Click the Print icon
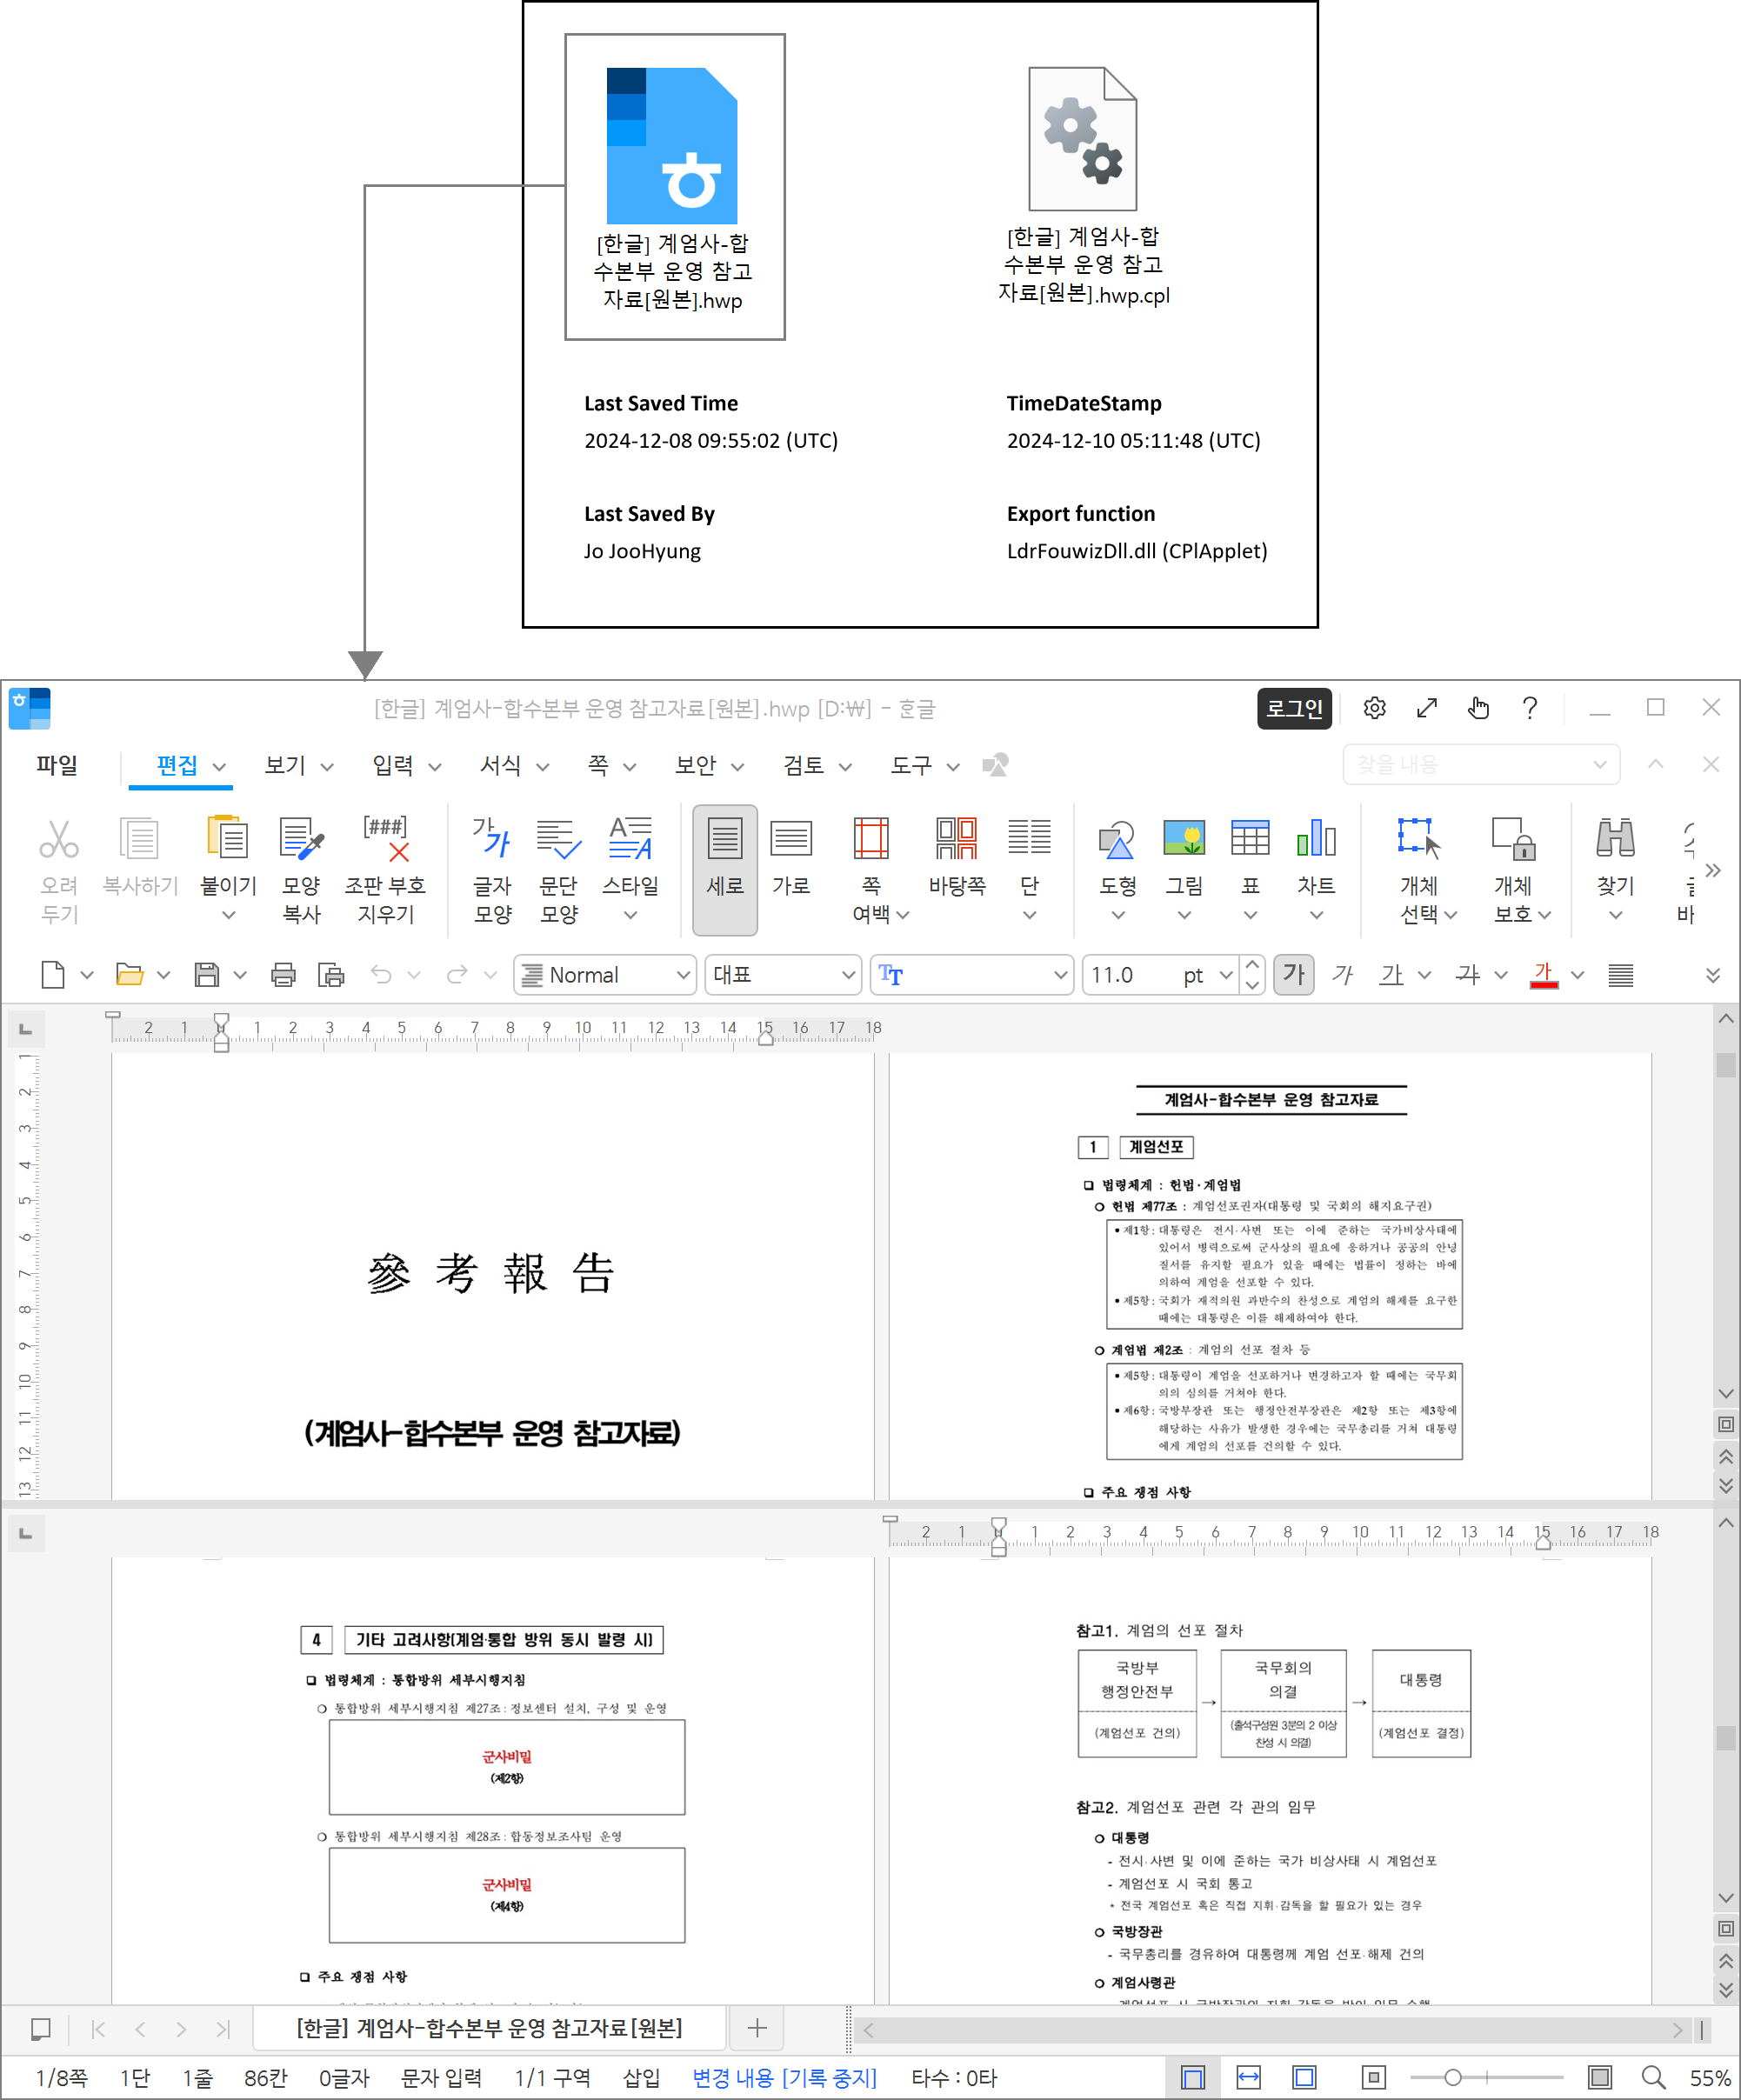 coord(283,974)
